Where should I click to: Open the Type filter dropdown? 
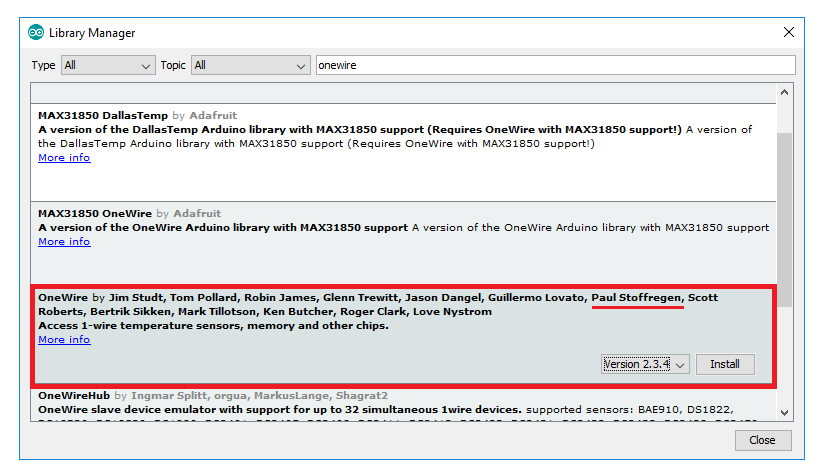pyautogui.click(x=106, y=65)
